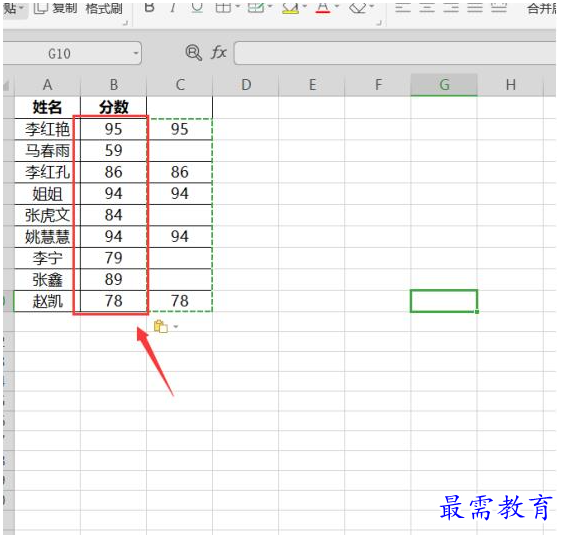Select the cell containing 姚慧慧
The height and width of the screenshot is (539, 561).
[48, 236]
